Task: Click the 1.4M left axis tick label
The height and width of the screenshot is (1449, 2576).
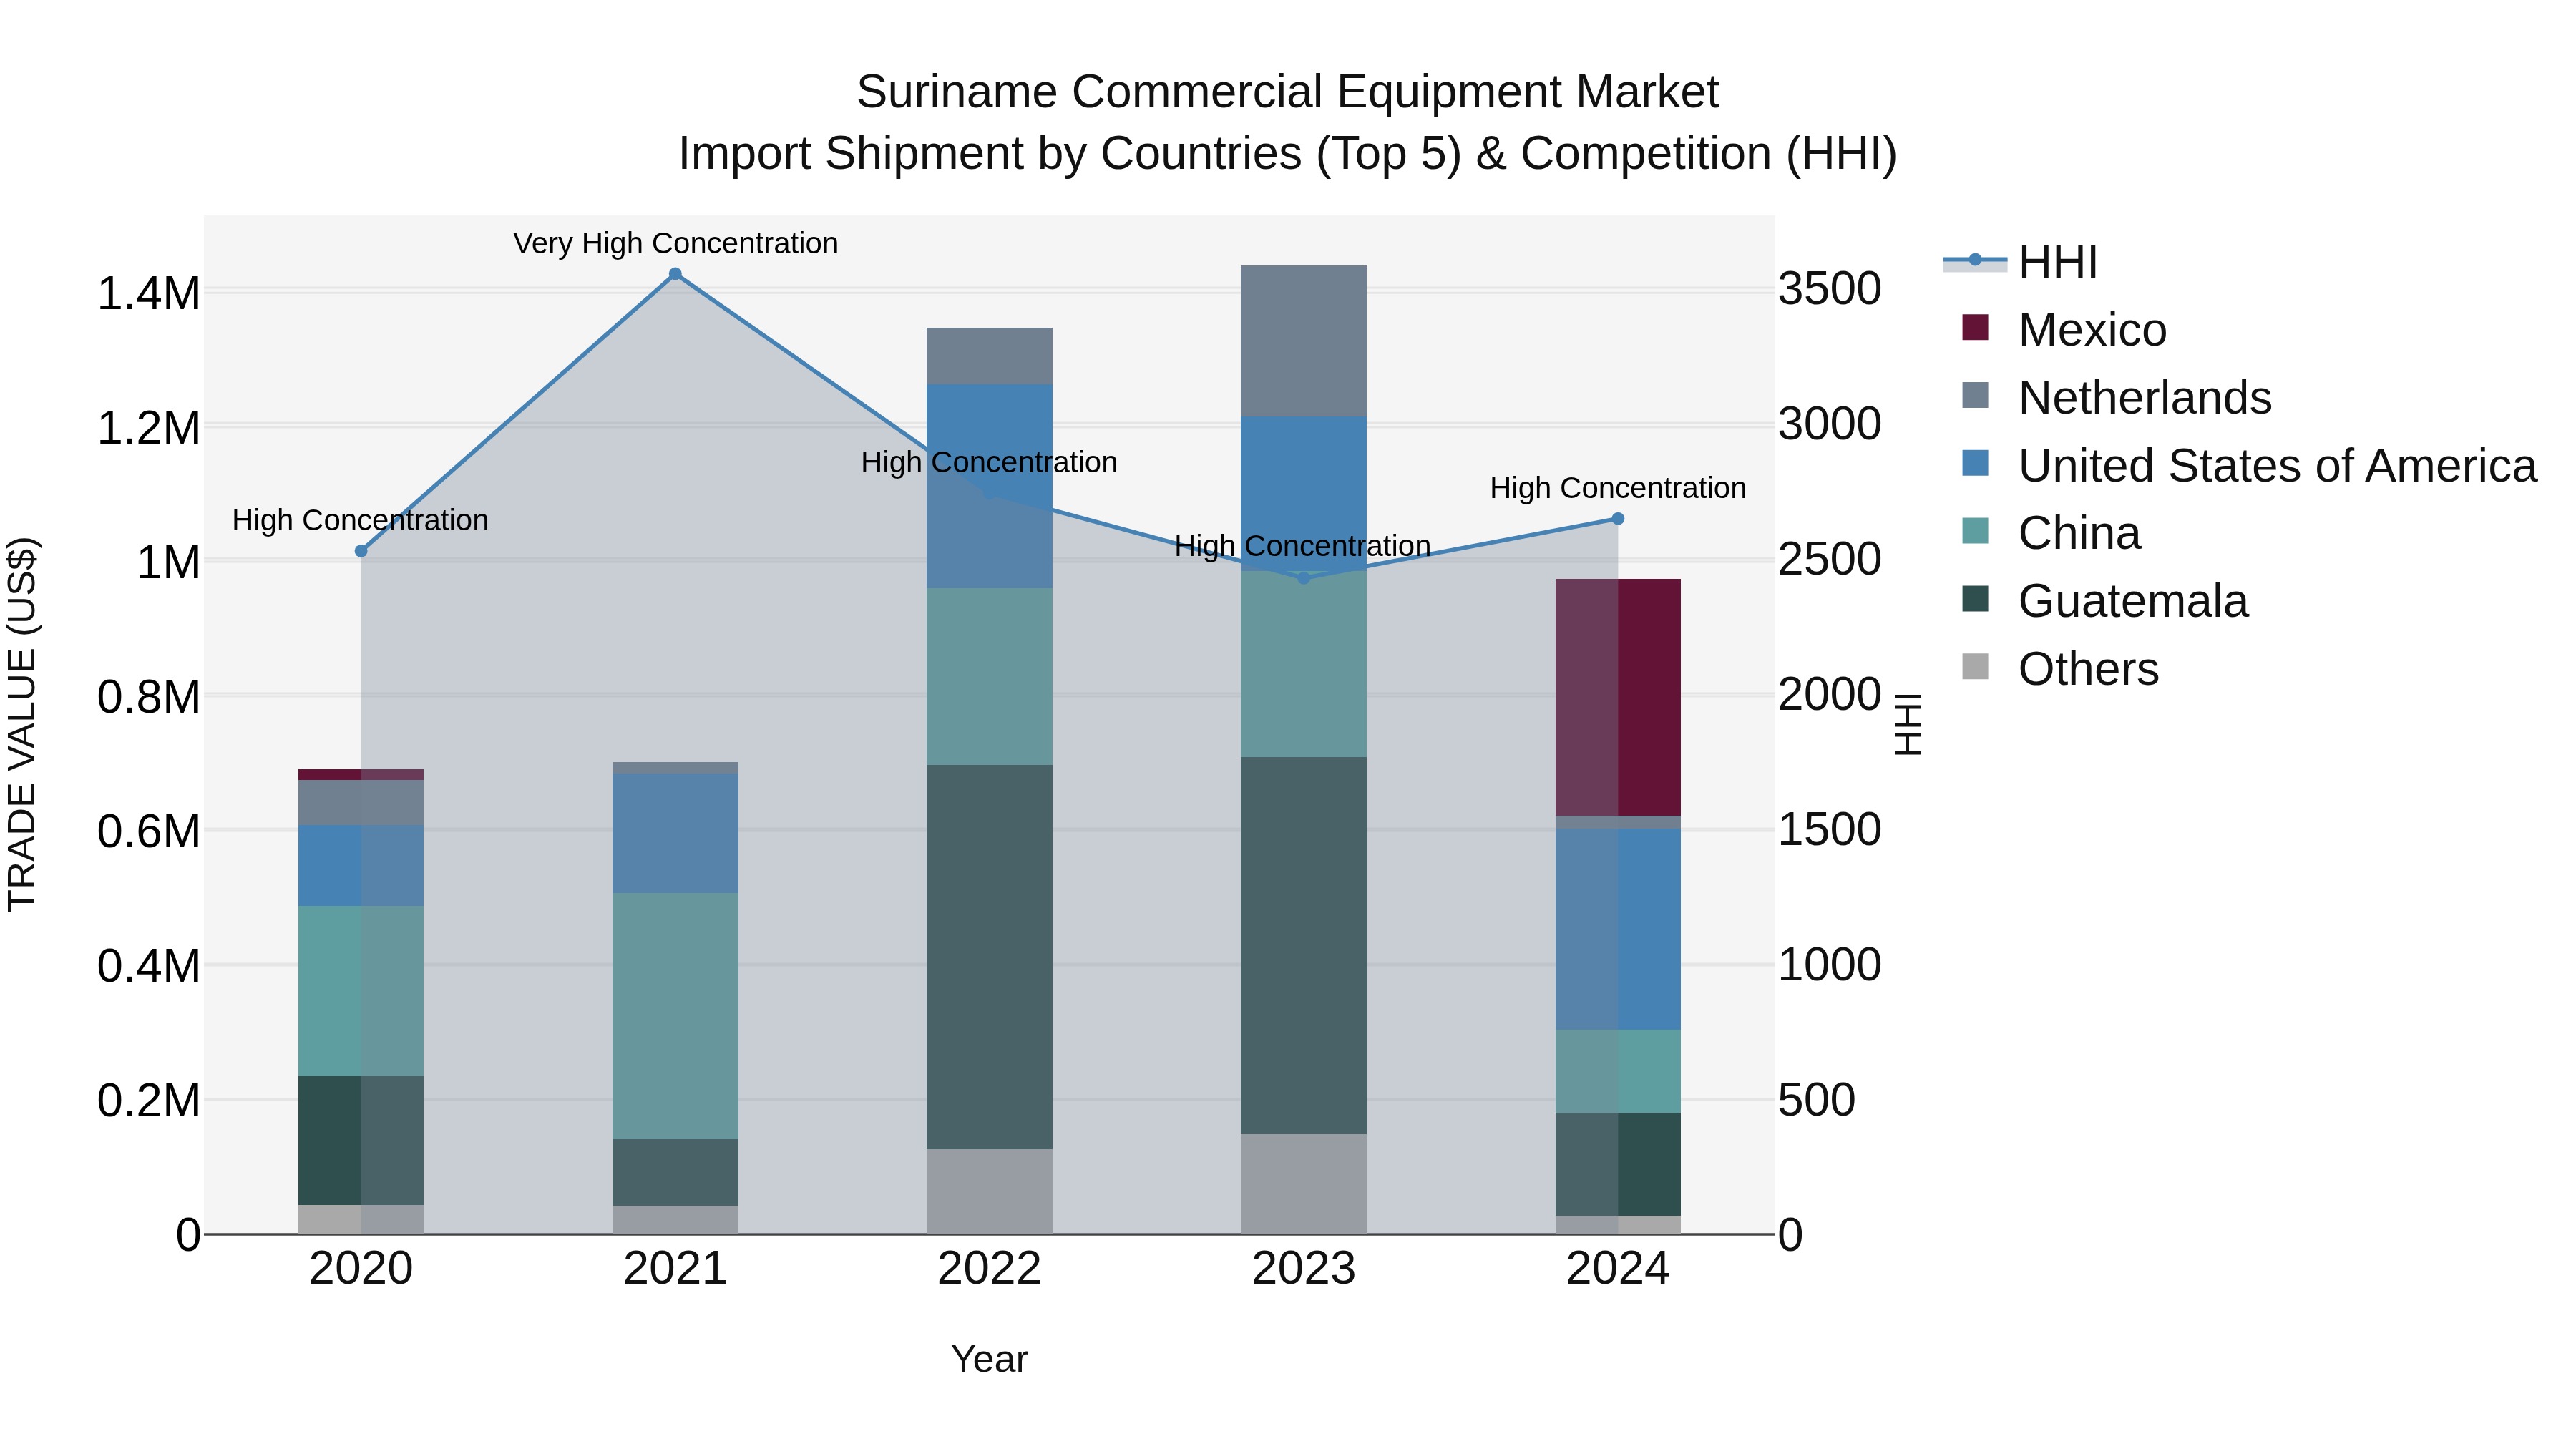Action: [149, 294]
